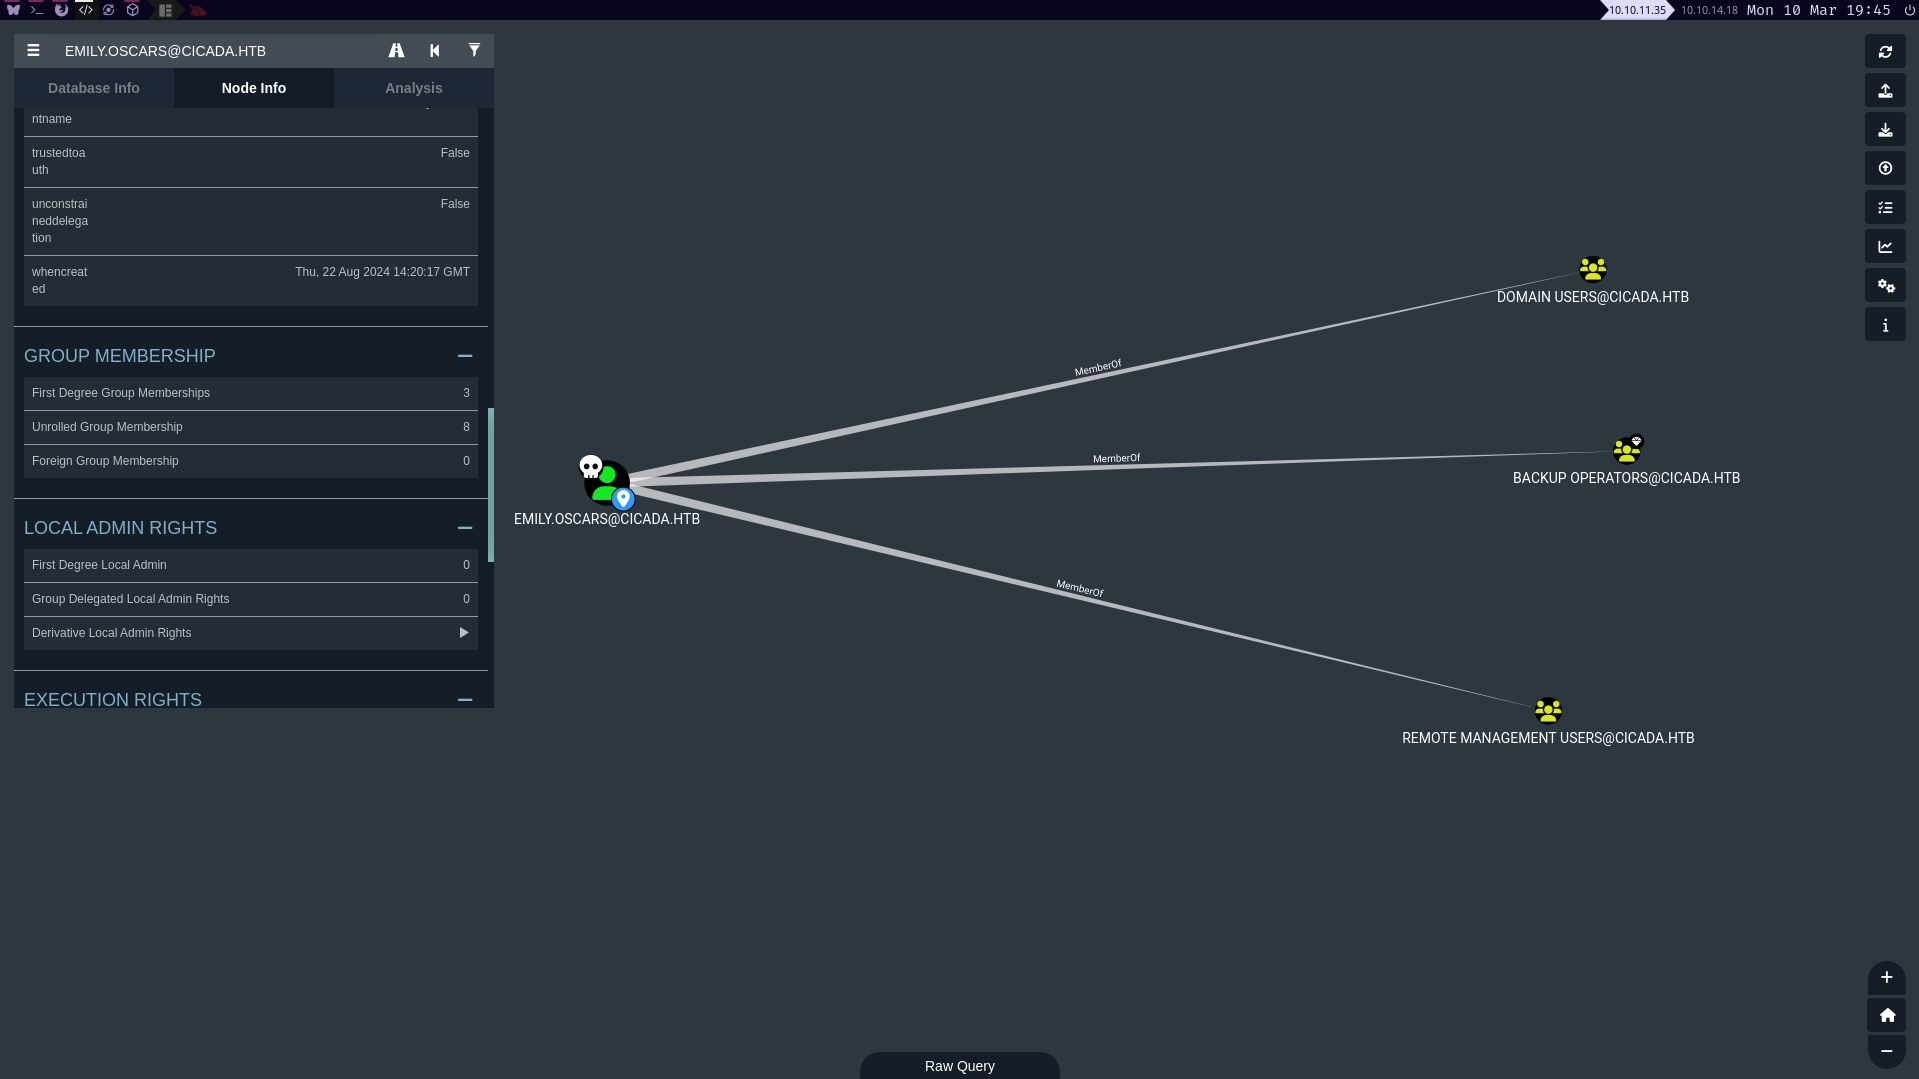Switch to the Database Info tab
Screen dimensions: 1919x1079
coord(94,88)
